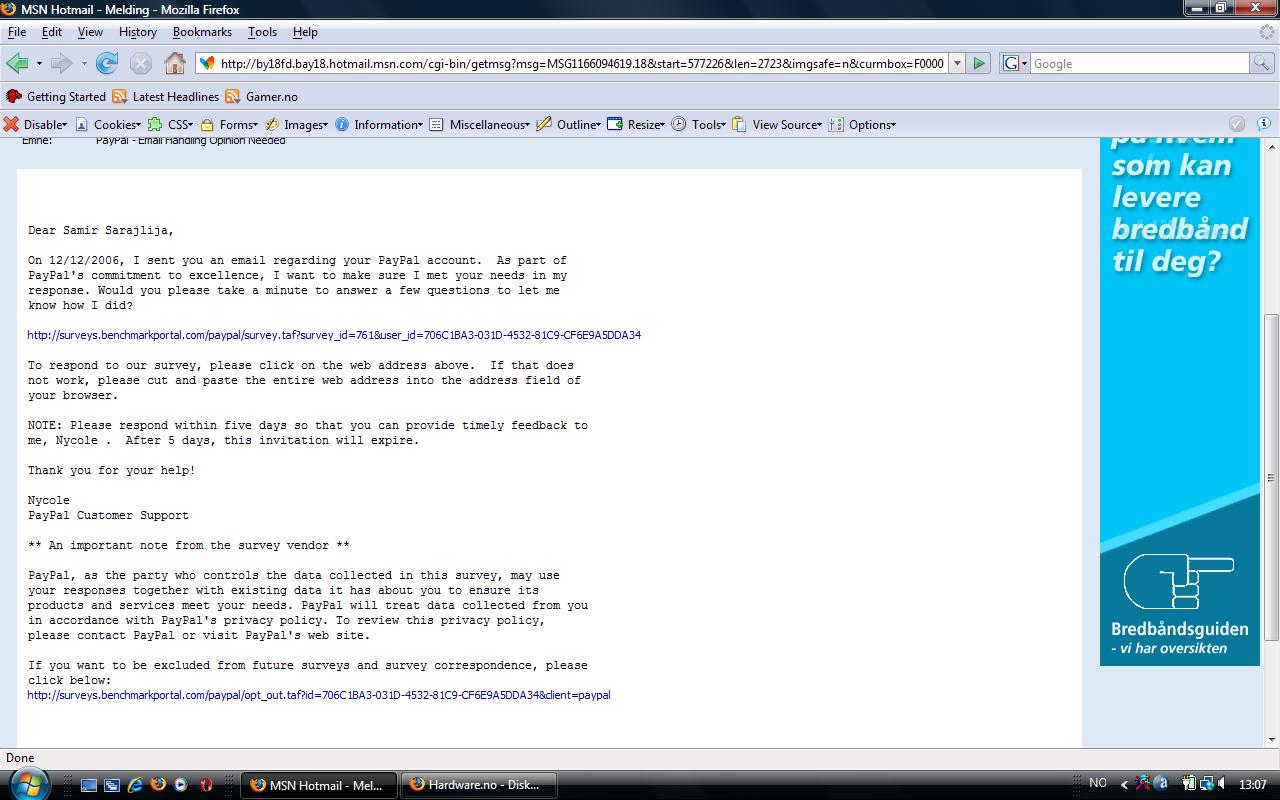Expand the Disable developer toolbar menu
The height and width of the screenshot is (800, 1280).
click(36, 125)
